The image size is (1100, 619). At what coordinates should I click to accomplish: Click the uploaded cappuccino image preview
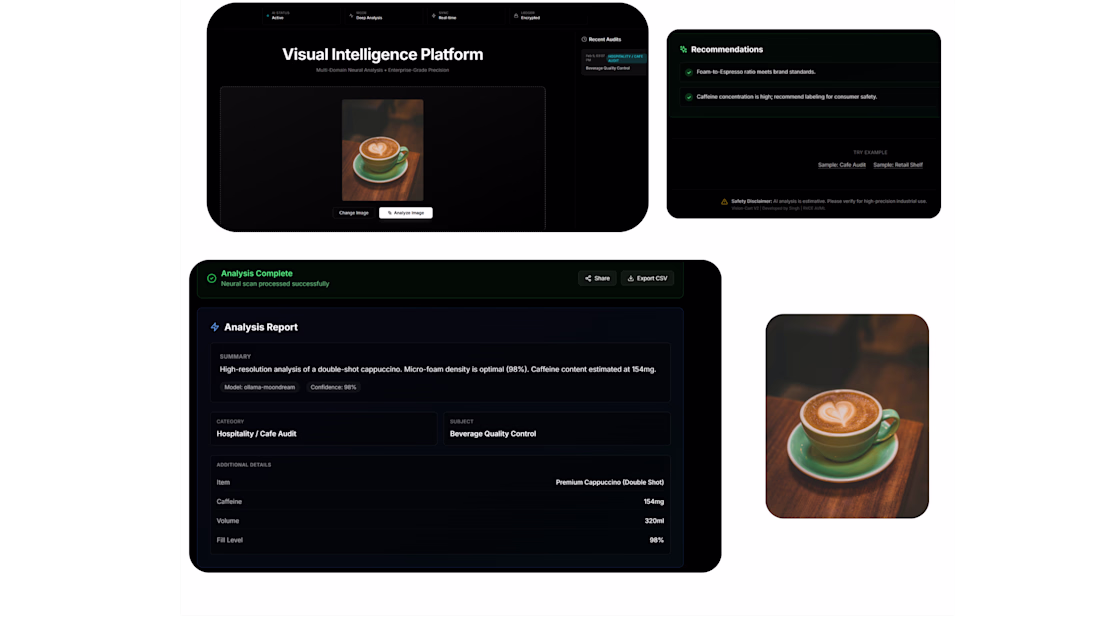[x=382, y=150]
